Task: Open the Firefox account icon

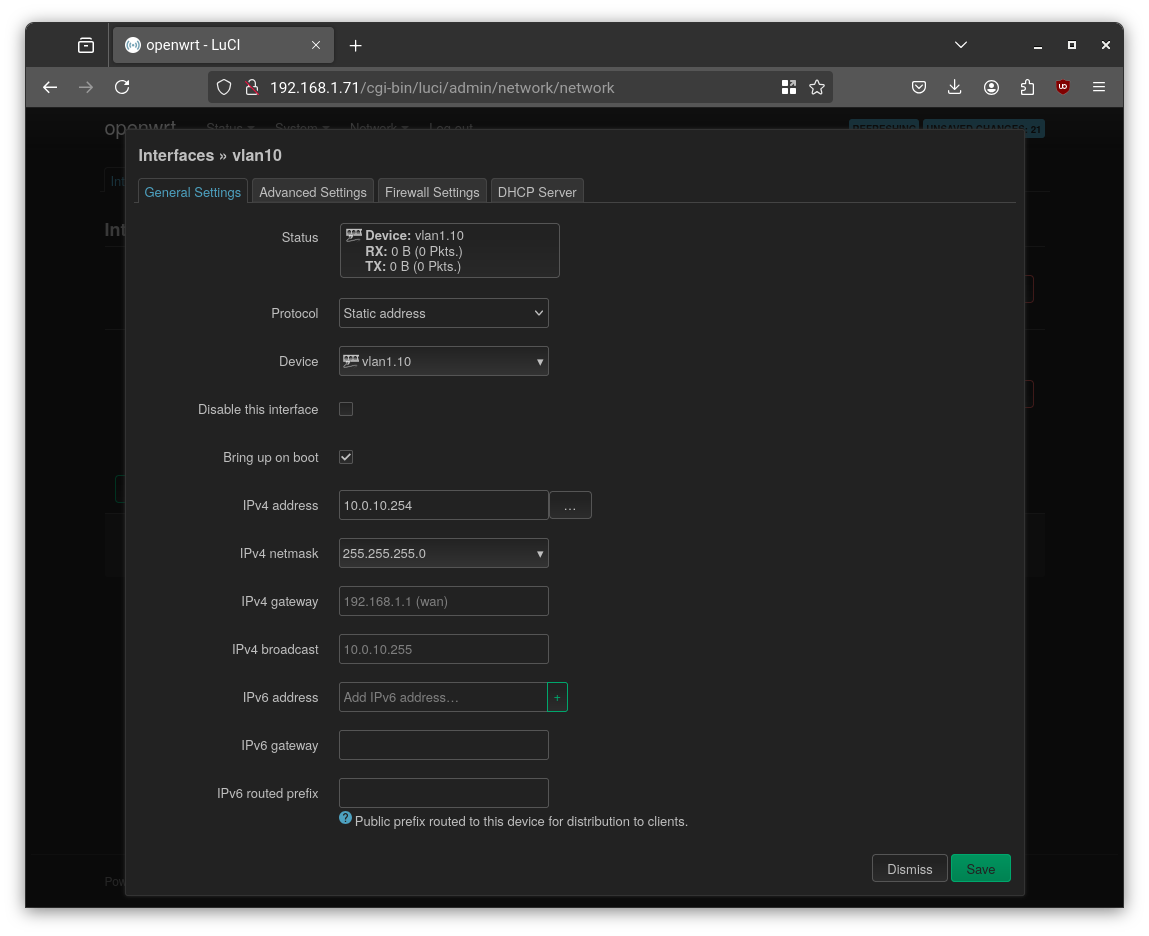Action: [x=991, y=87]
